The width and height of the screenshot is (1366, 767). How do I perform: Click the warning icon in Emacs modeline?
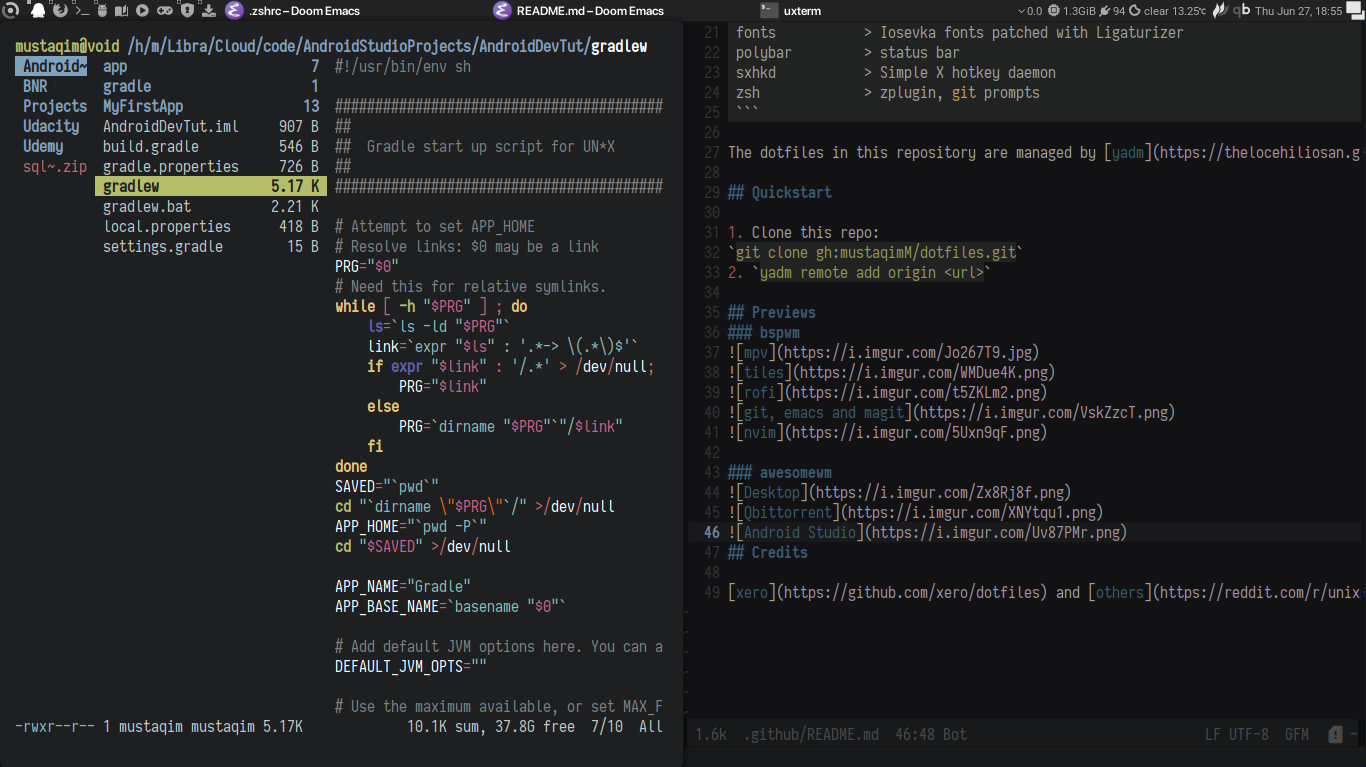tap(1335, 734)
